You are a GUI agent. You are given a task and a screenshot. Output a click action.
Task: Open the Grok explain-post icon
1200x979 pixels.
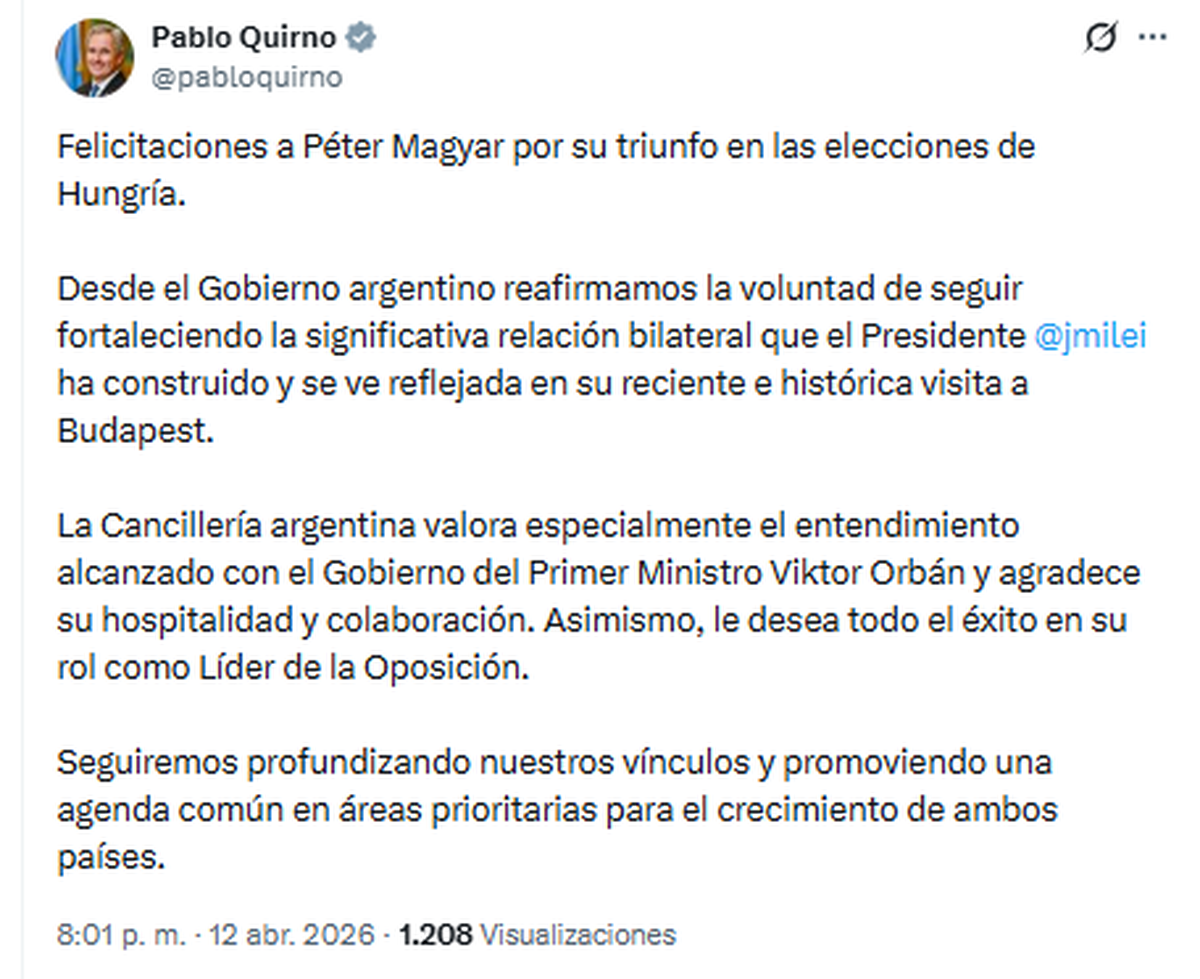coord(1100,39)
